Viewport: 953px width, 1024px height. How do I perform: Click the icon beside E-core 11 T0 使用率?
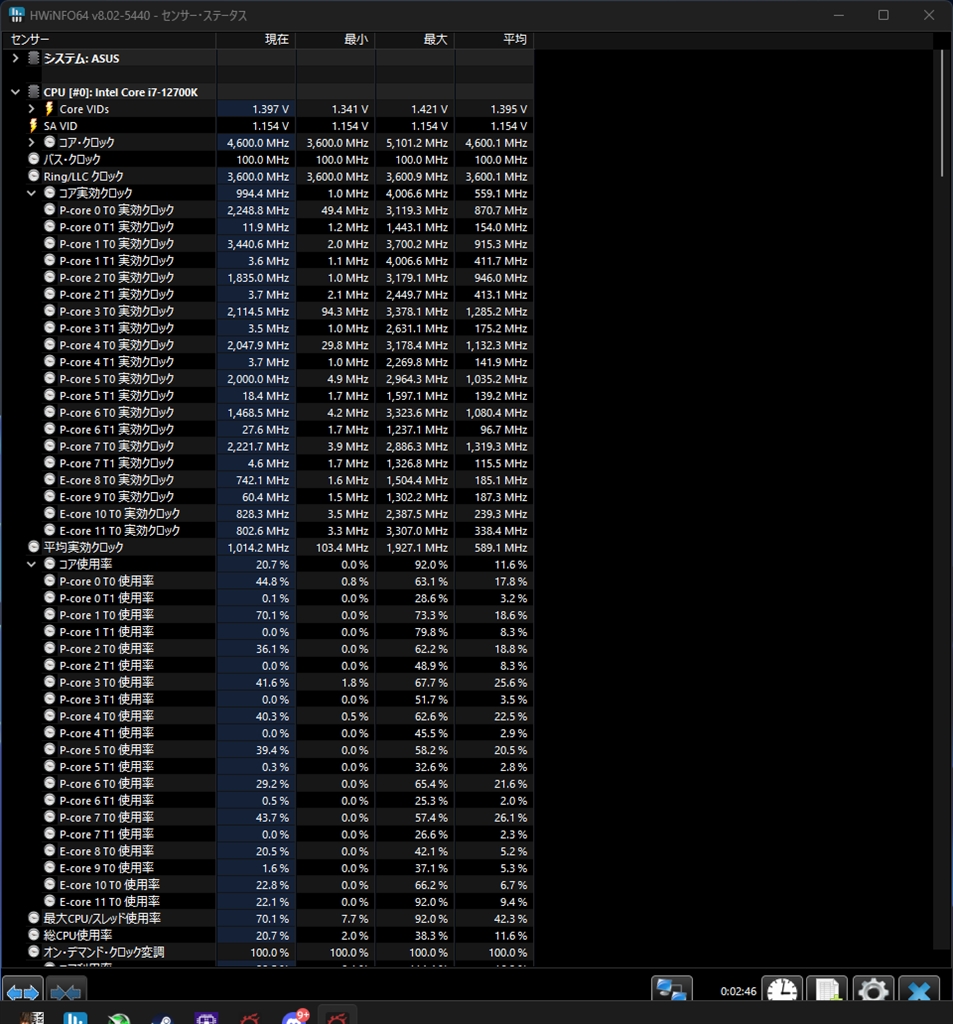click(50, 901)
